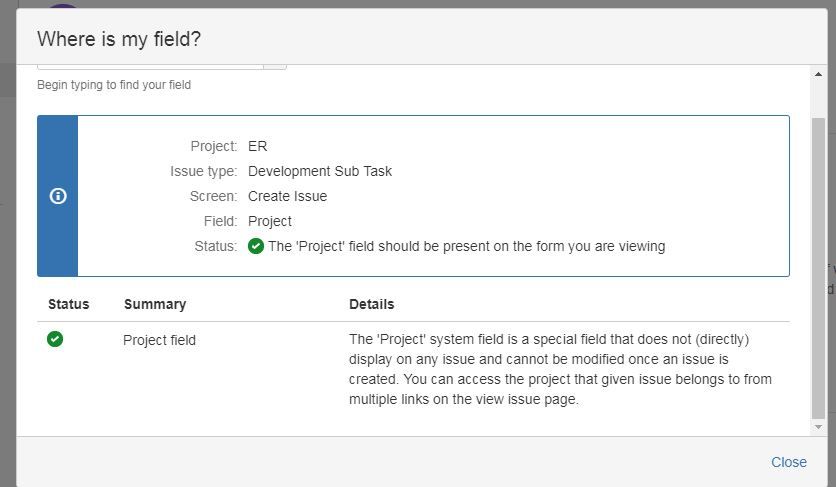The width and height of the screenshot is (836, 487).
Task: Click the Project system field details description
Action: [x=560, y=369]
